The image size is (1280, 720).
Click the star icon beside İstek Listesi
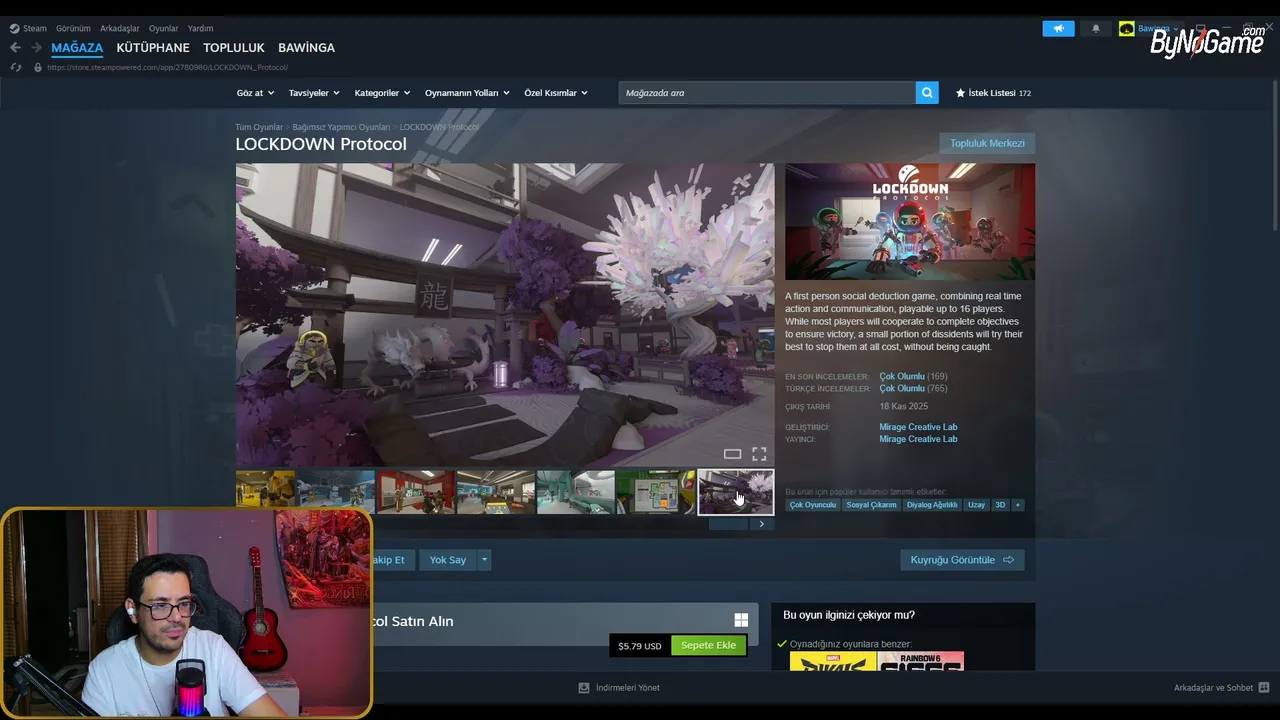(x=961, y=93)
